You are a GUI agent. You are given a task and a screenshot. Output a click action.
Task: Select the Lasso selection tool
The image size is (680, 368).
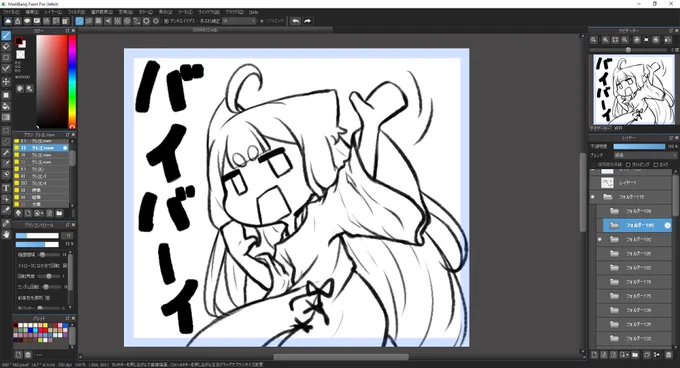click(6, 141)
